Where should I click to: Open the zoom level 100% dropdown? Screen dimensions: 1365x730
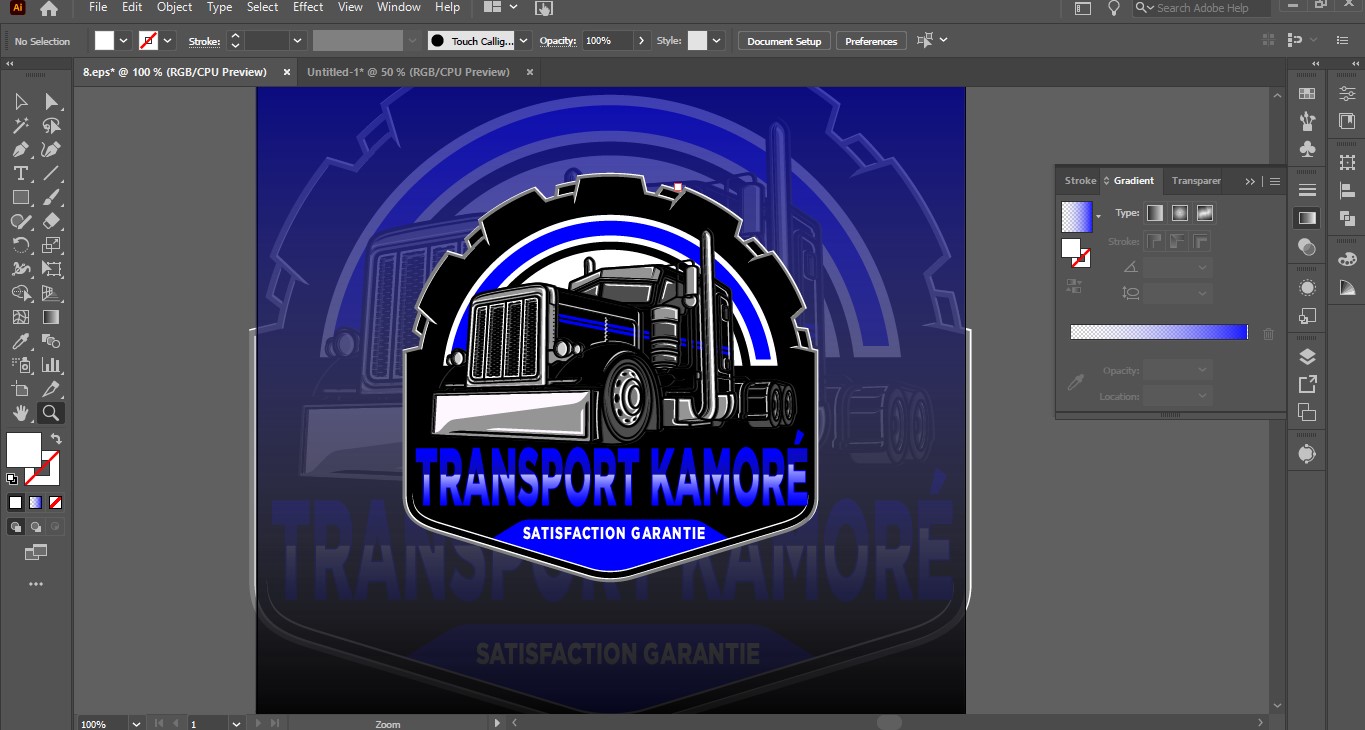click(136, 723)
